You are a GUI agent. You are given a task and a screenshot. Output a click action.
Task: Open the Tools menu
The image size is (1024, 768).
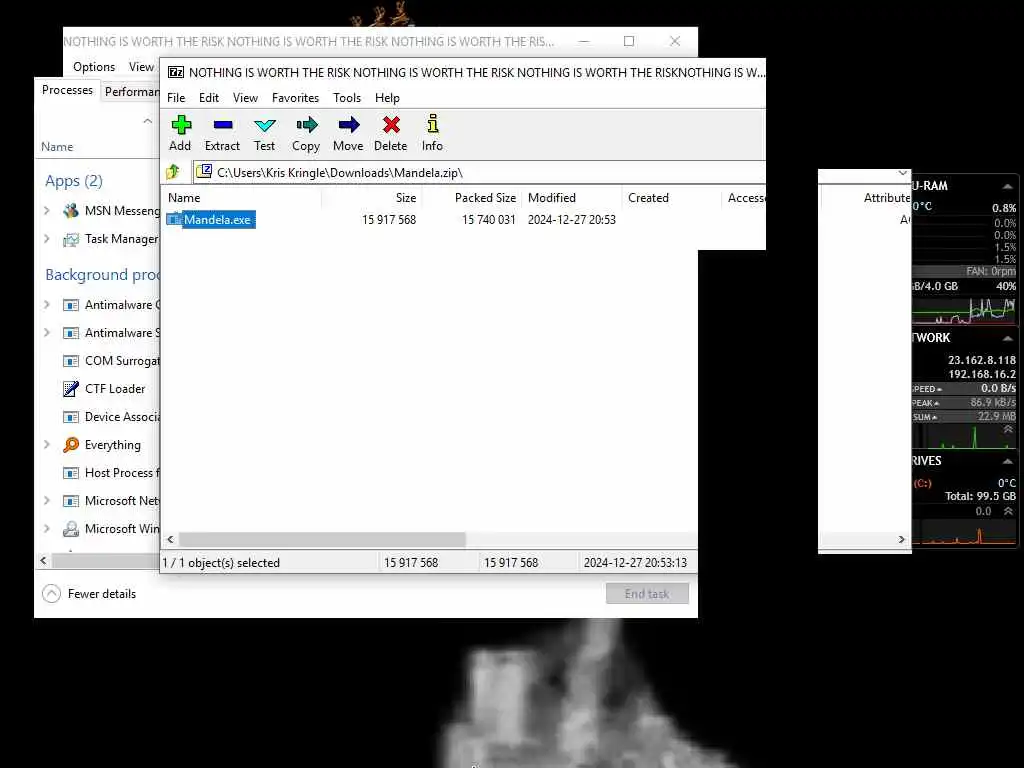tap(347, 97)
